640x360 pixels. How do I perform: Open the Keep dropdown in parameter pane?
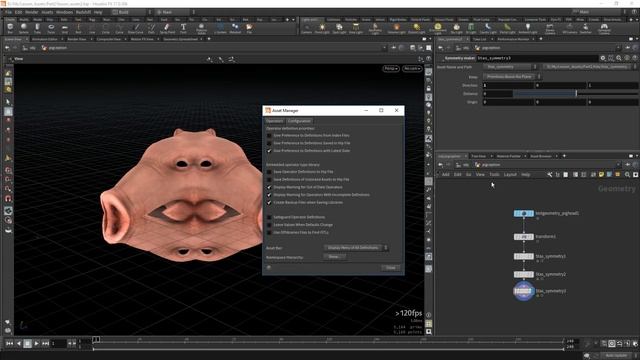(x=512, y=77)
